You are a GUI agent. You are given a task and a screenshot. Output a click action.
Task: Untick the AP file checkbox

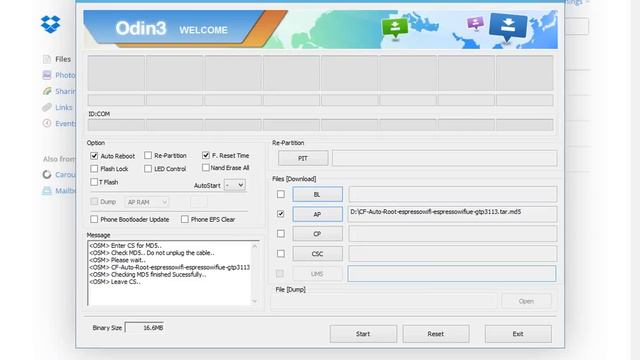(x=281, y=214)
